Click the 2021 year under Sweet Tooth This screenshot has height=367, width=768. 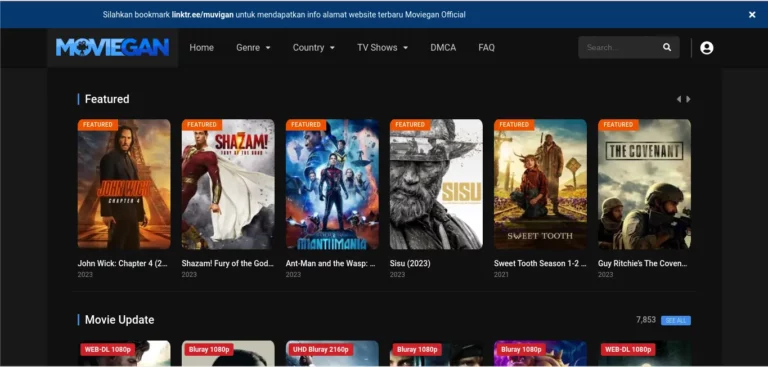501,274
